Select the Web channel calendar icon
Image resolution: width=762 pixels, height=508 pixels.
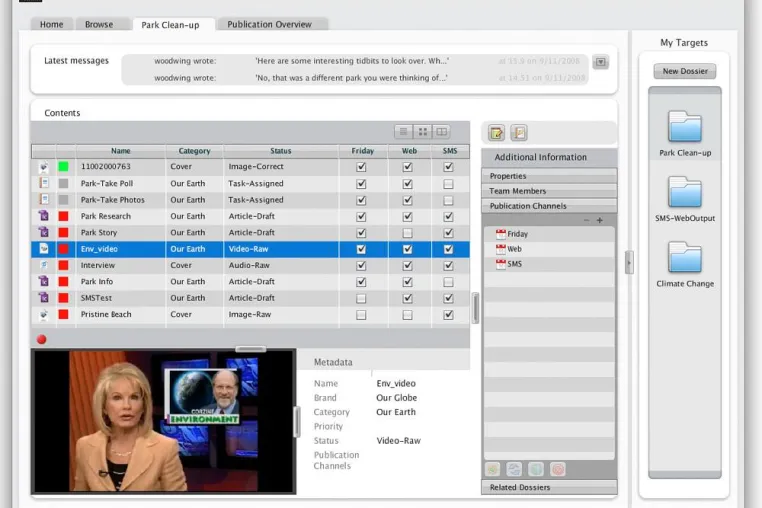501,249
